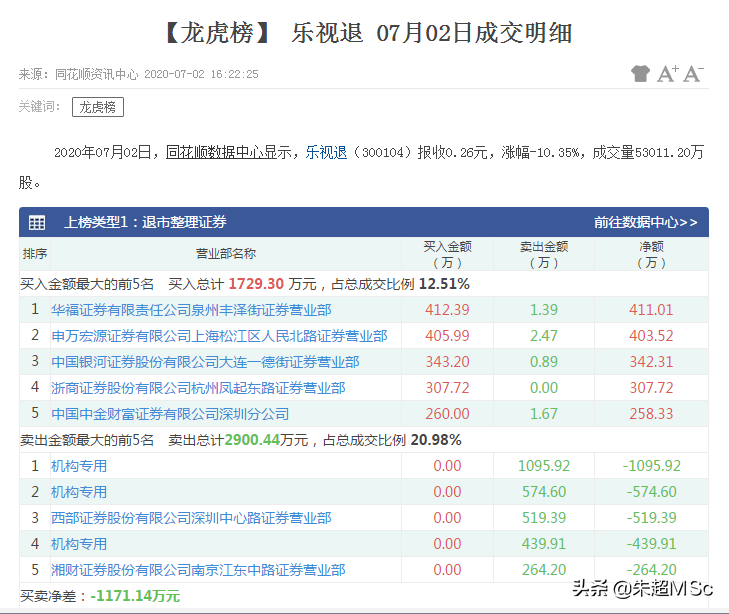
Task: Select sell amount value 574.60
Action: [544, 492]
